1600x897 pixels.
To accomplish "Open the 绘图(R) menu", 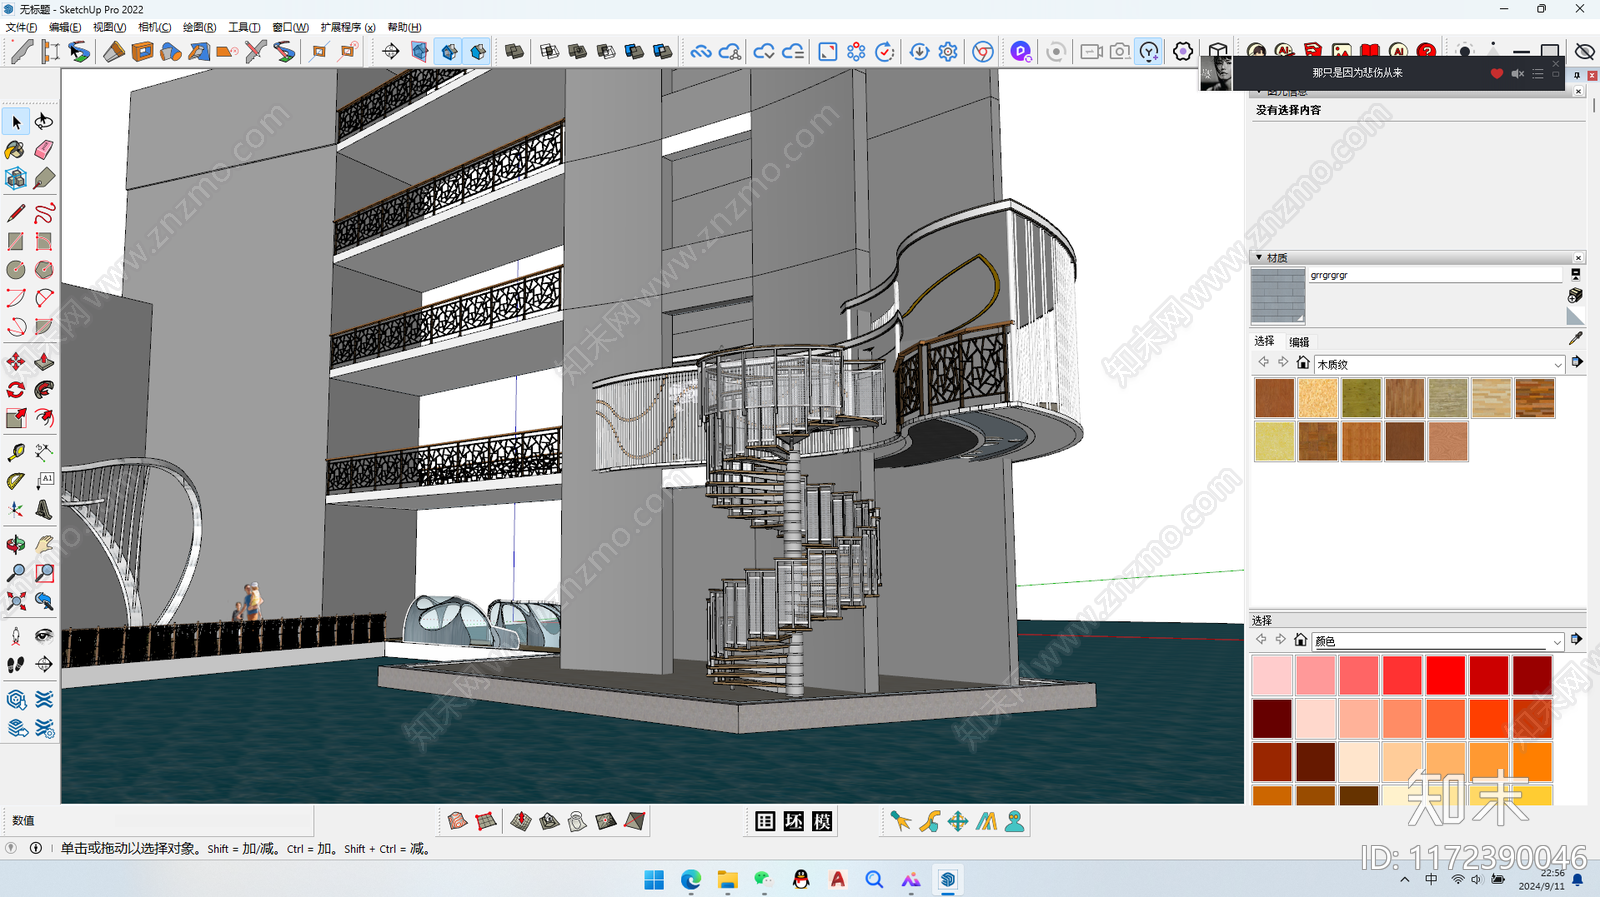I will click(x=199, y=27).
